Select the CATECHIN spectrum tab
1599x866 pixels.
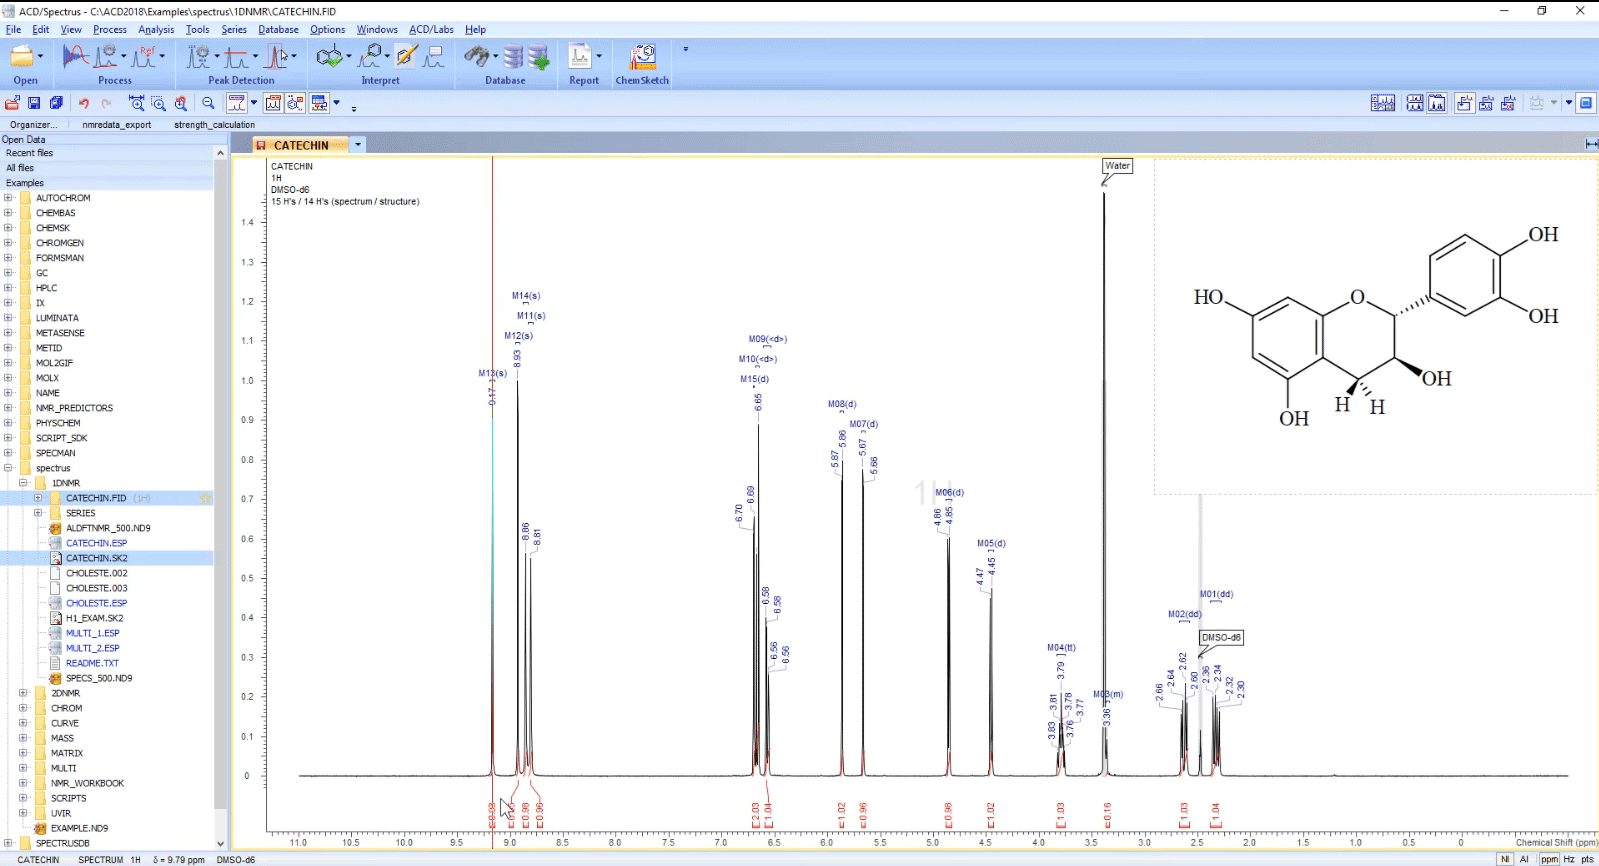[301, 145]
